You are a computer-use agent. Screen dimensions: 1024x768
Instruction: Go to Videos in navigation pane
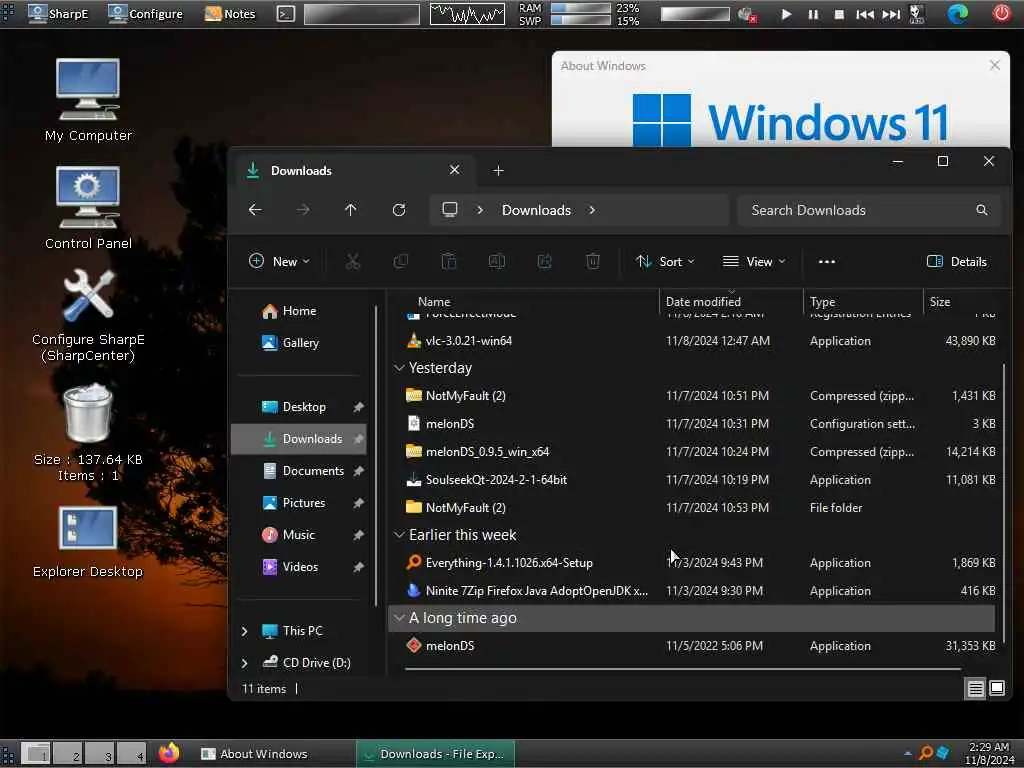[298, 567]
